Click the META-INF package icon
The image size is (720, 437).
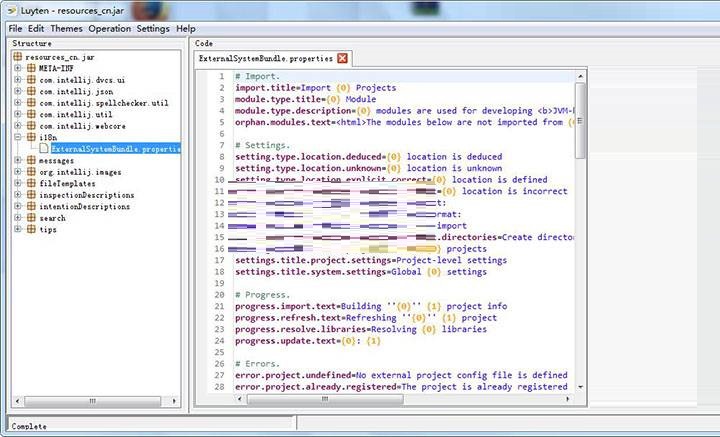tap(31, 68)
